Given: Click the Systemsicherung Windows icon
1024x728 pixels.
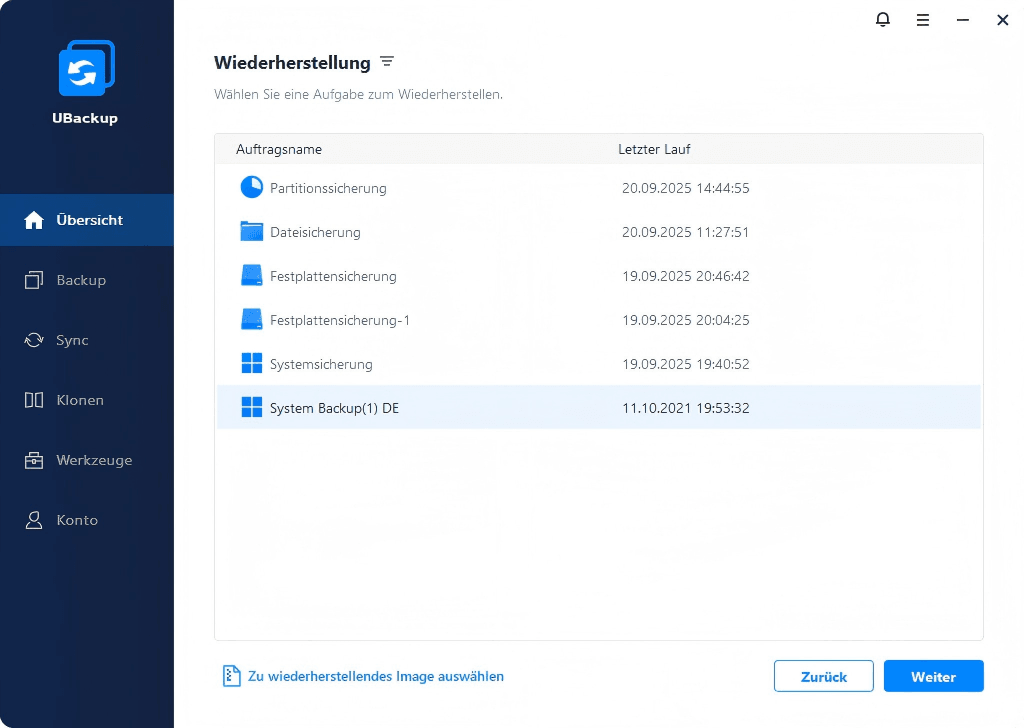Looking at the screenshot, I should [252, 364].
